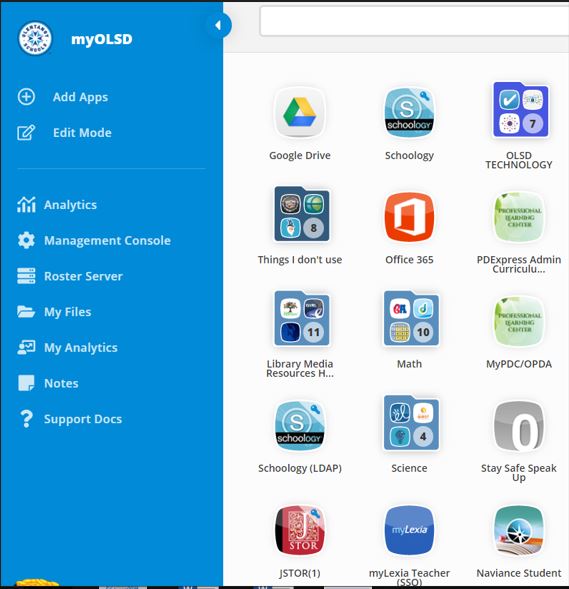
Task: Click the myOLSD district logo
Action: pos(35,38)
